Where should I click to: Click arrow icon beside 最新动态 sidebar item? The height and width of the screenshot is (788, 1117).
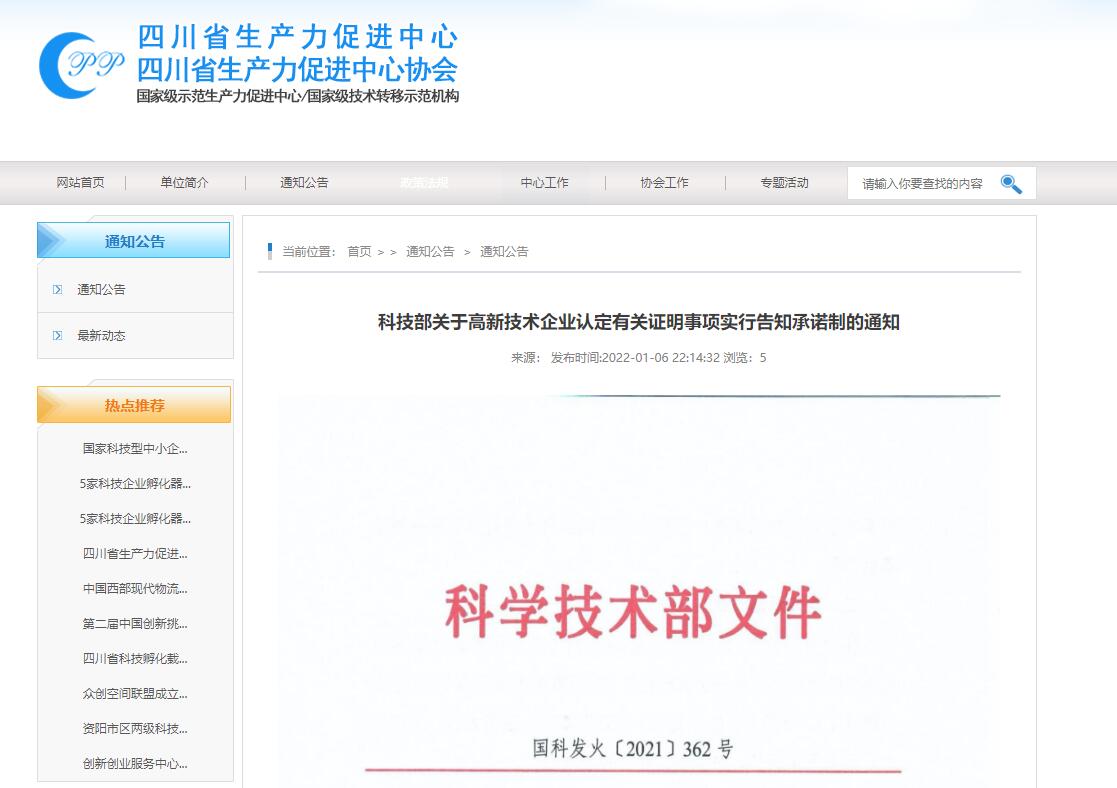click(57, 336)
